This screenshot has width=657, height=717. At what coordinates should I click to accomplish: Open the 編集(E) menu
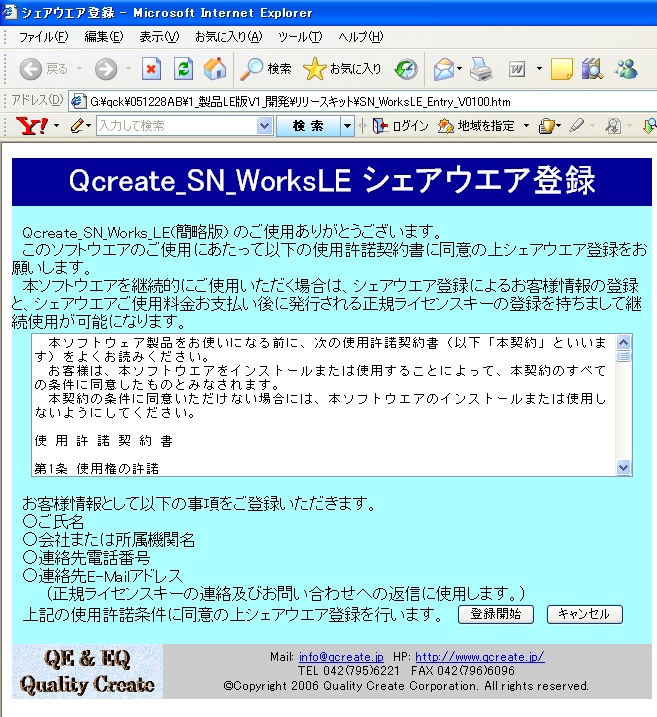(x=104, y=37)
